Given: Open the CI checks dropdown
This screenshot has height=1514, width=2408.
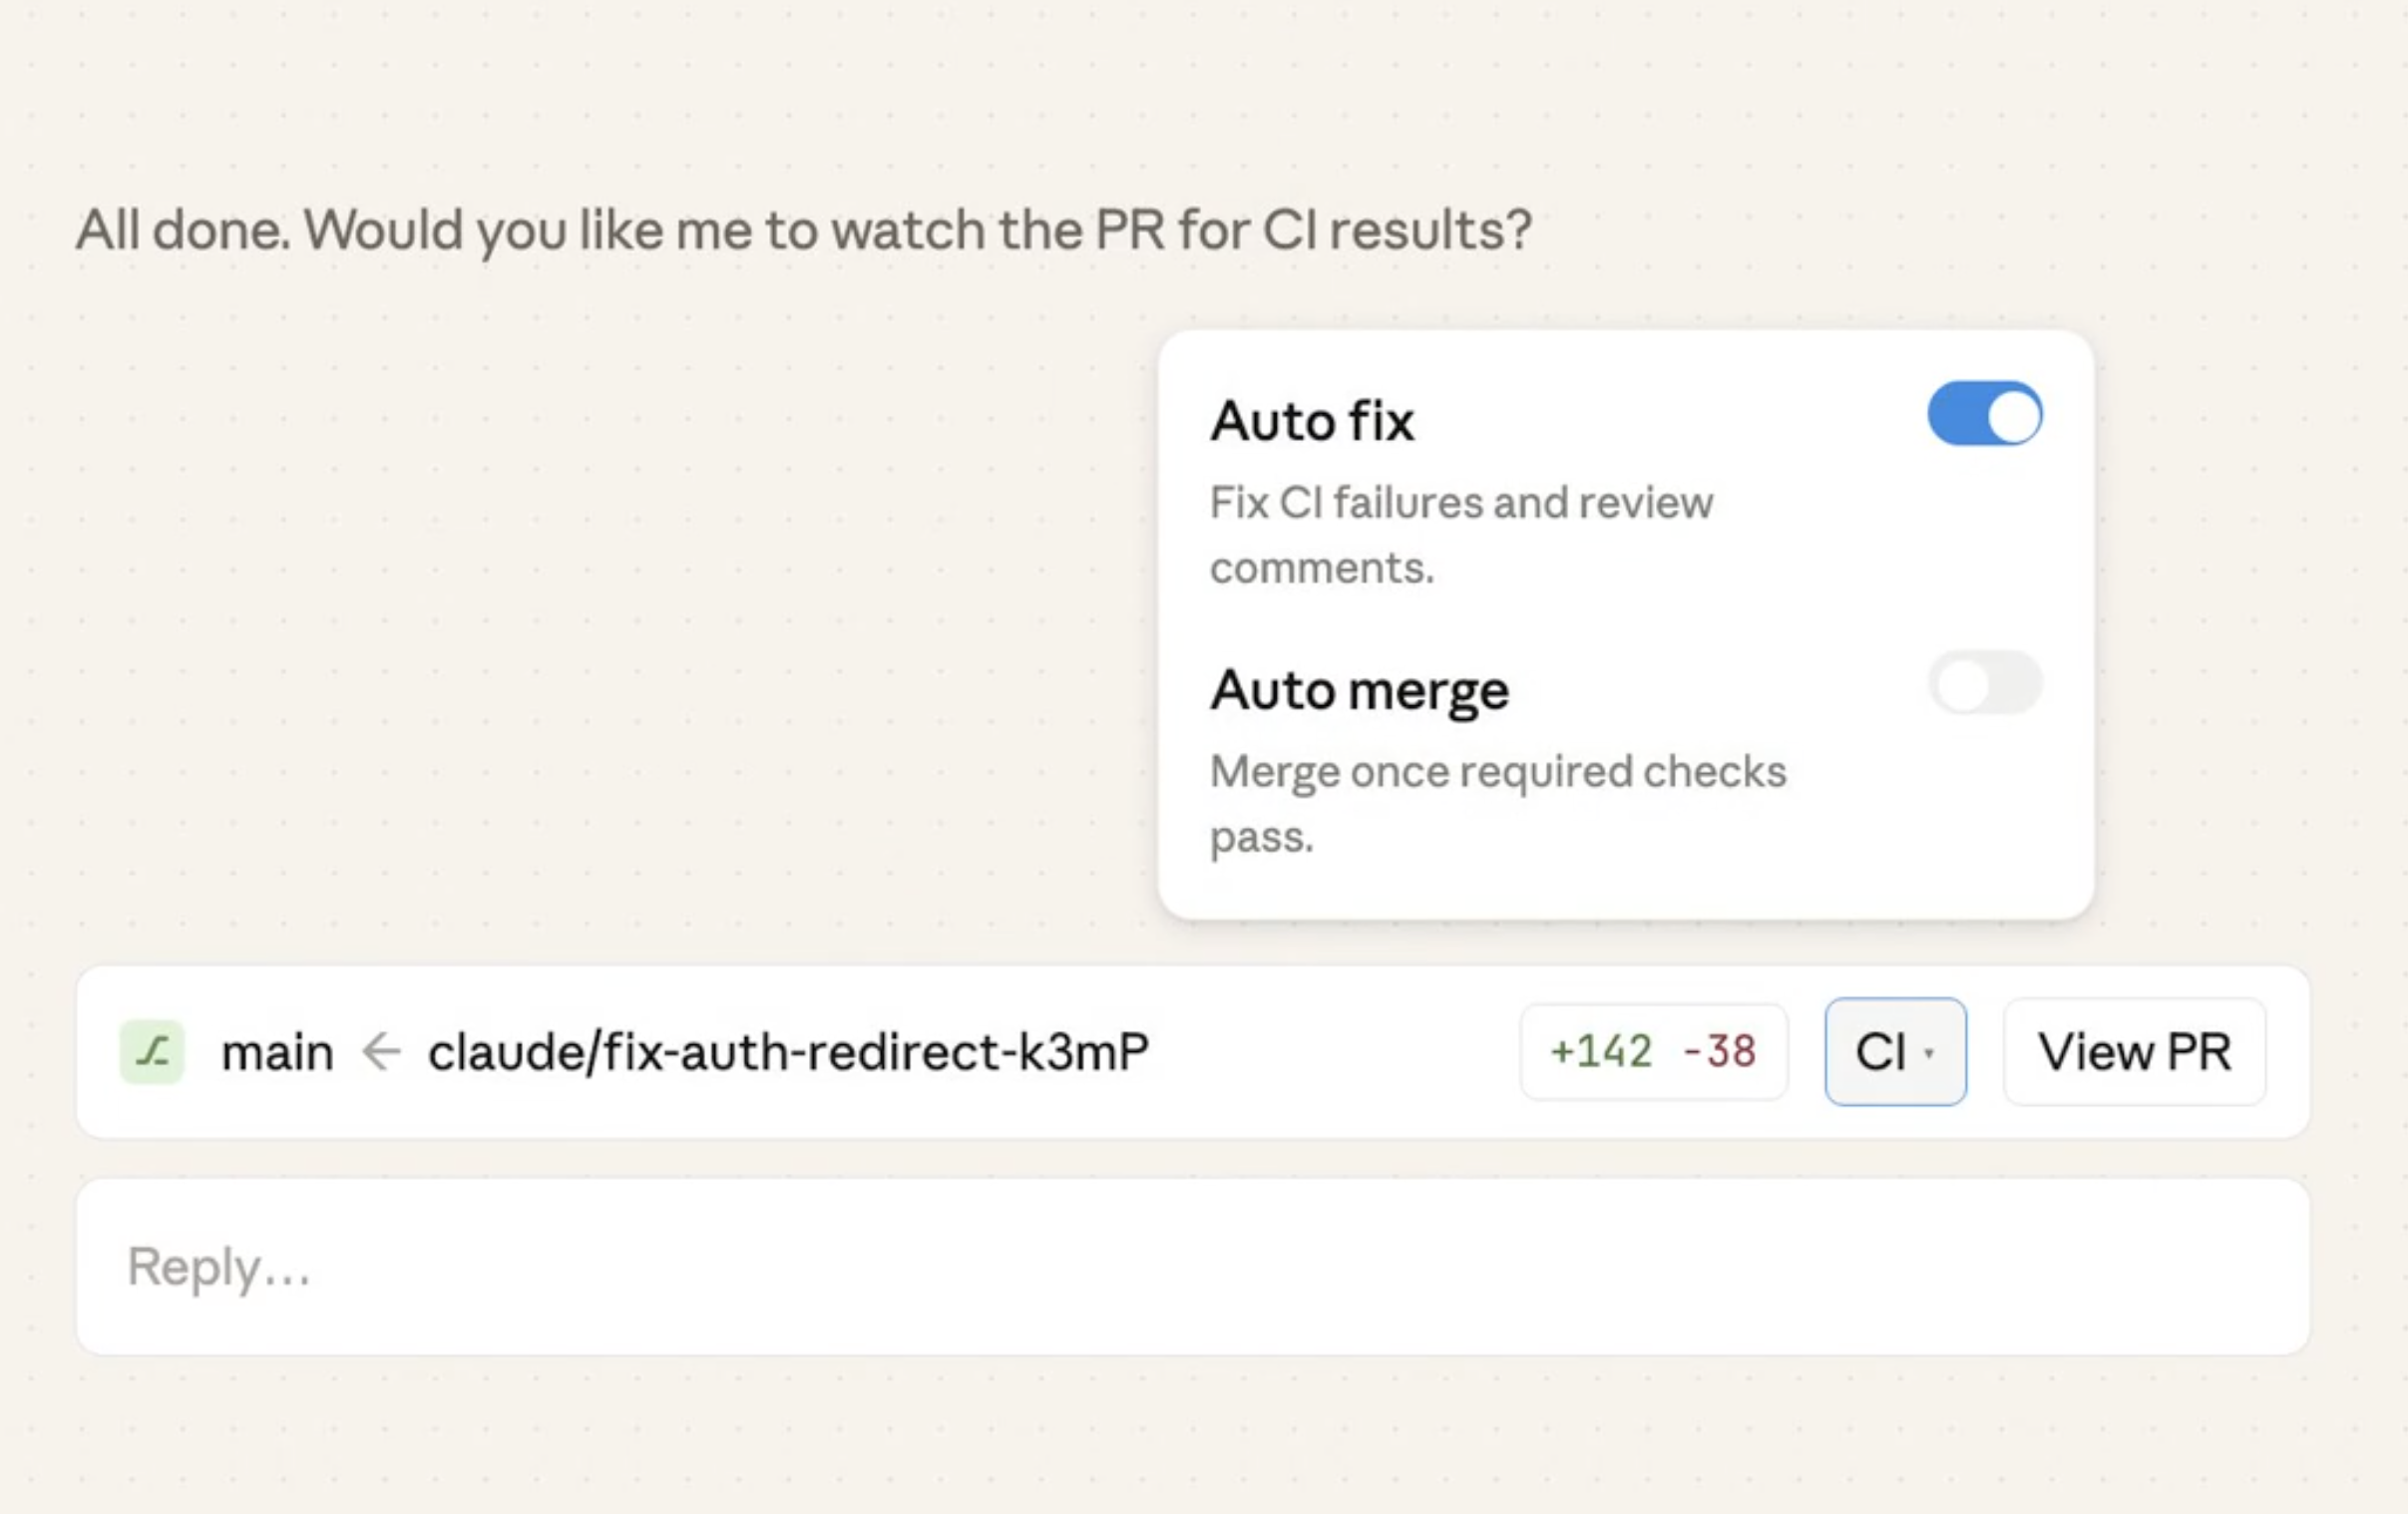Looking at the screenshot, I should click(1895, 1052).
